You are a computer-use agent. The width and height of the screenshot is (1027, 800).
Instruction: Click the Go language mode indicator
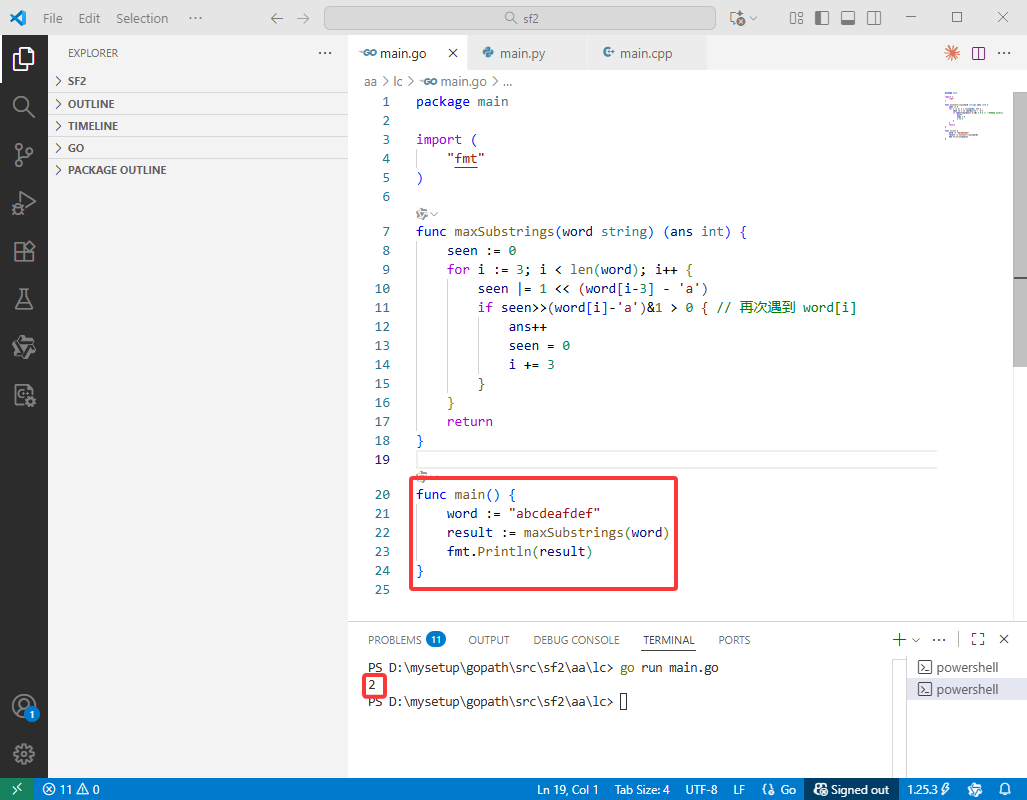[x=779, y=790]
